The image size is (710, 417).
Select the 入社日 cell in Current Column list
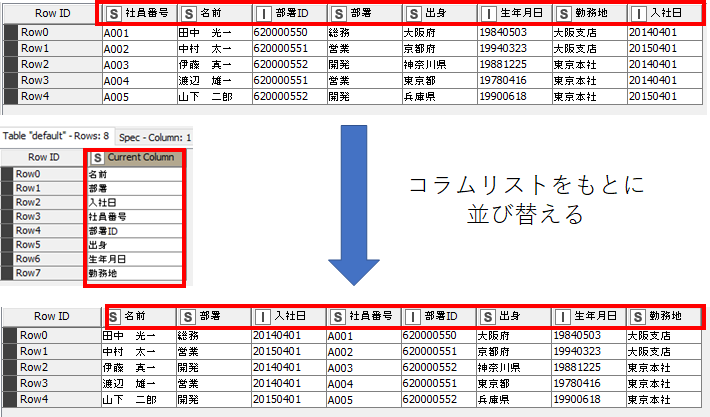coord(135,202)
